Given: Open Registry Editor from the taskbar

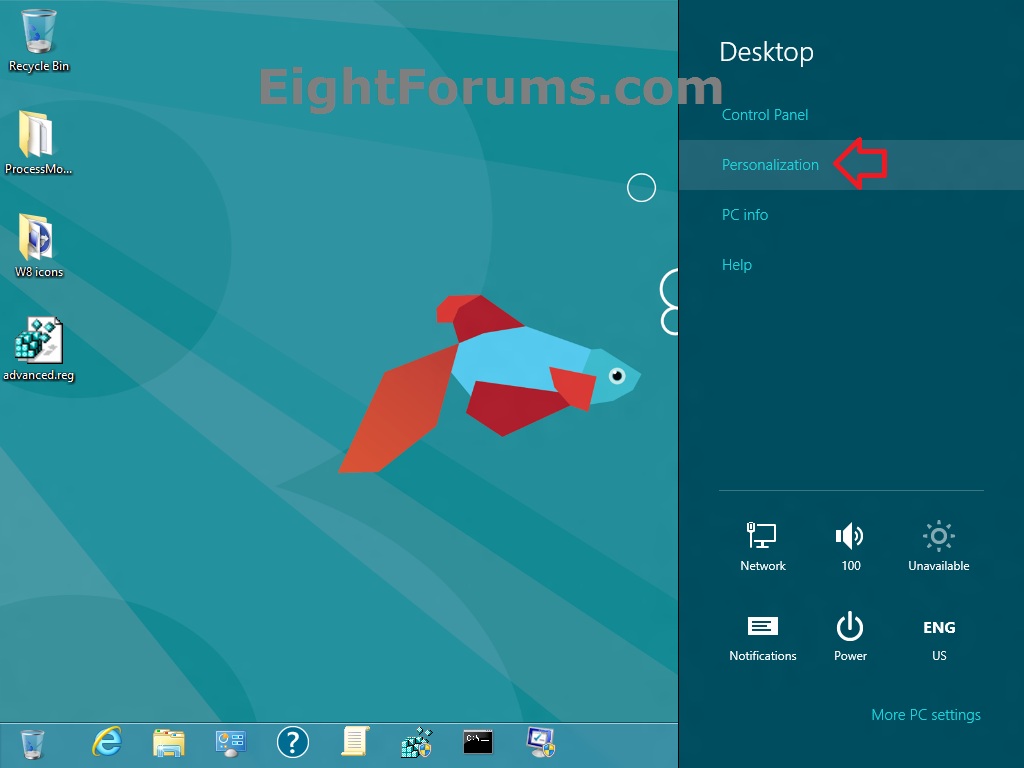Looking at the screenshot, I should point(417,743).
